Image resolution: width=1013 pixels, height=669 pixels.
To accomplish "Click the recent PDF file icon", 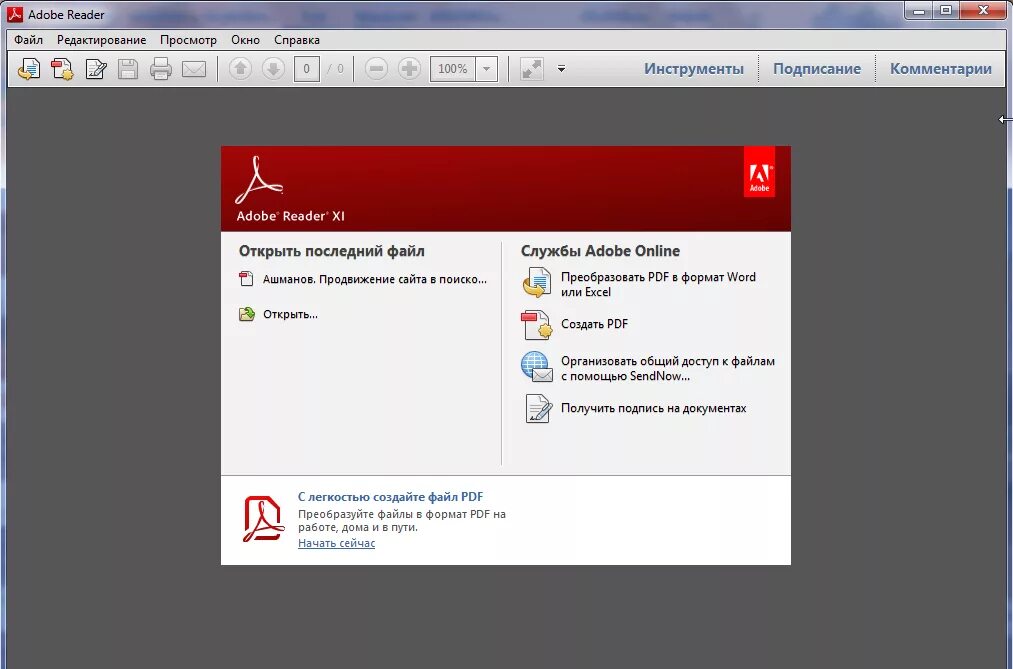I will [x=246, y=279].
